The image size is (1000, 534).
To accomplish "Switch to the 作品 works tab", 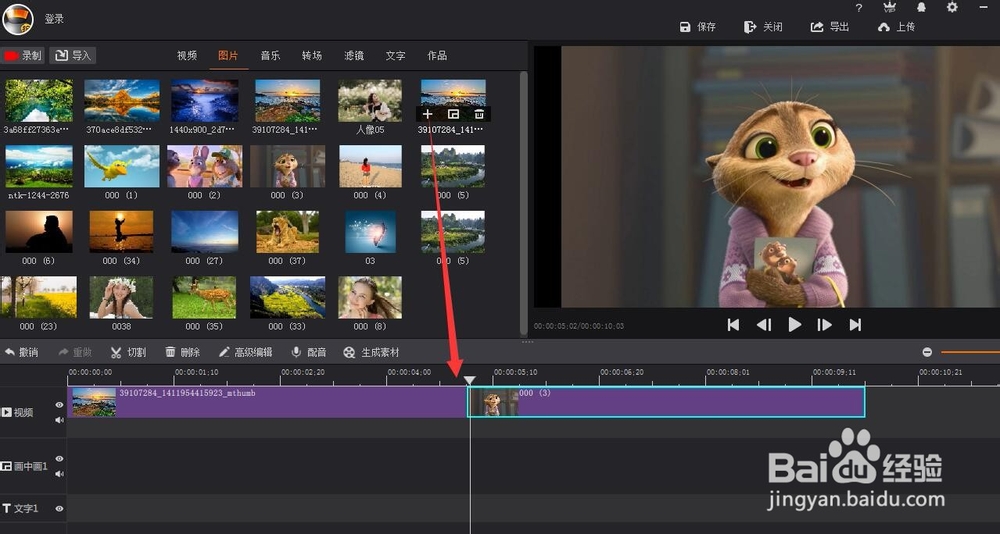I will [437, 56].
